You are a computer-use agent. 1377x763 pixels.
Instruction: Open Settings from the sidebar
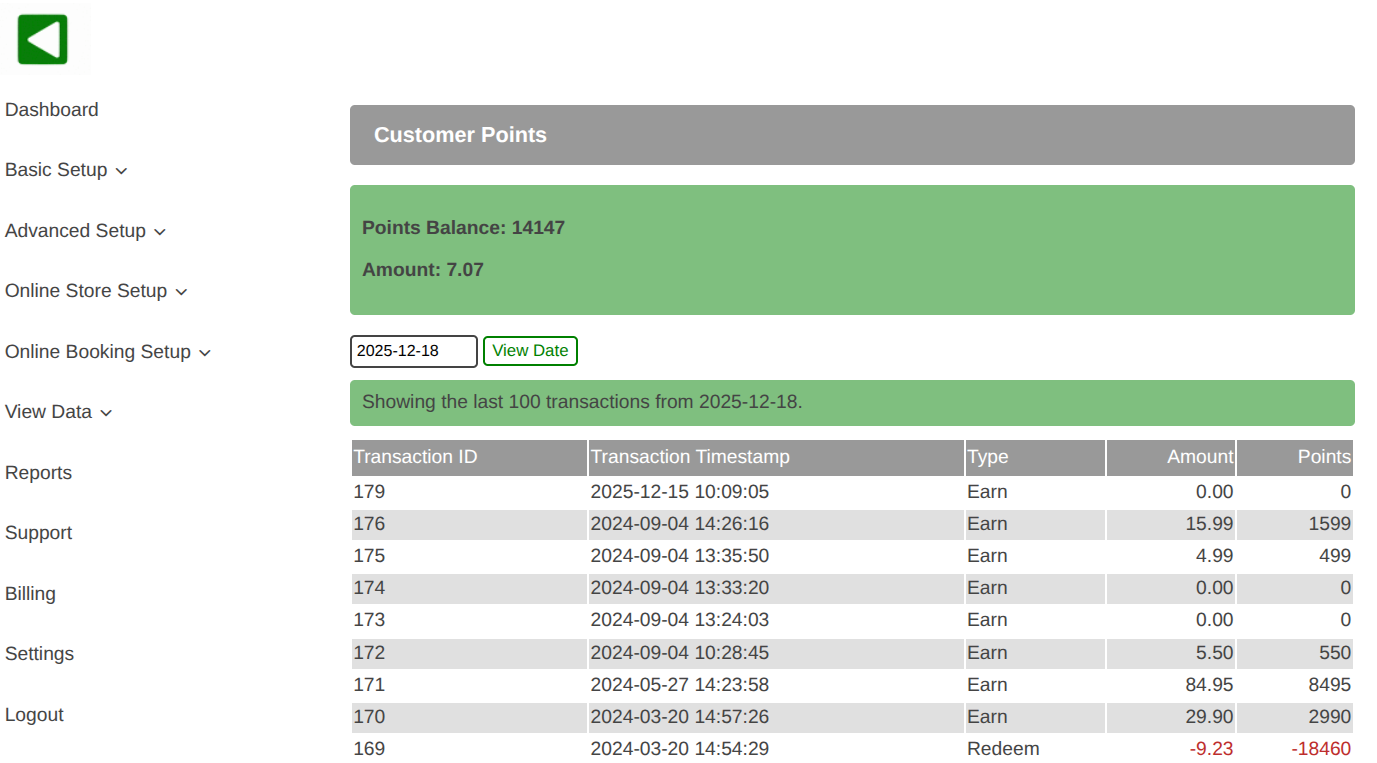[x=39, y=654]
